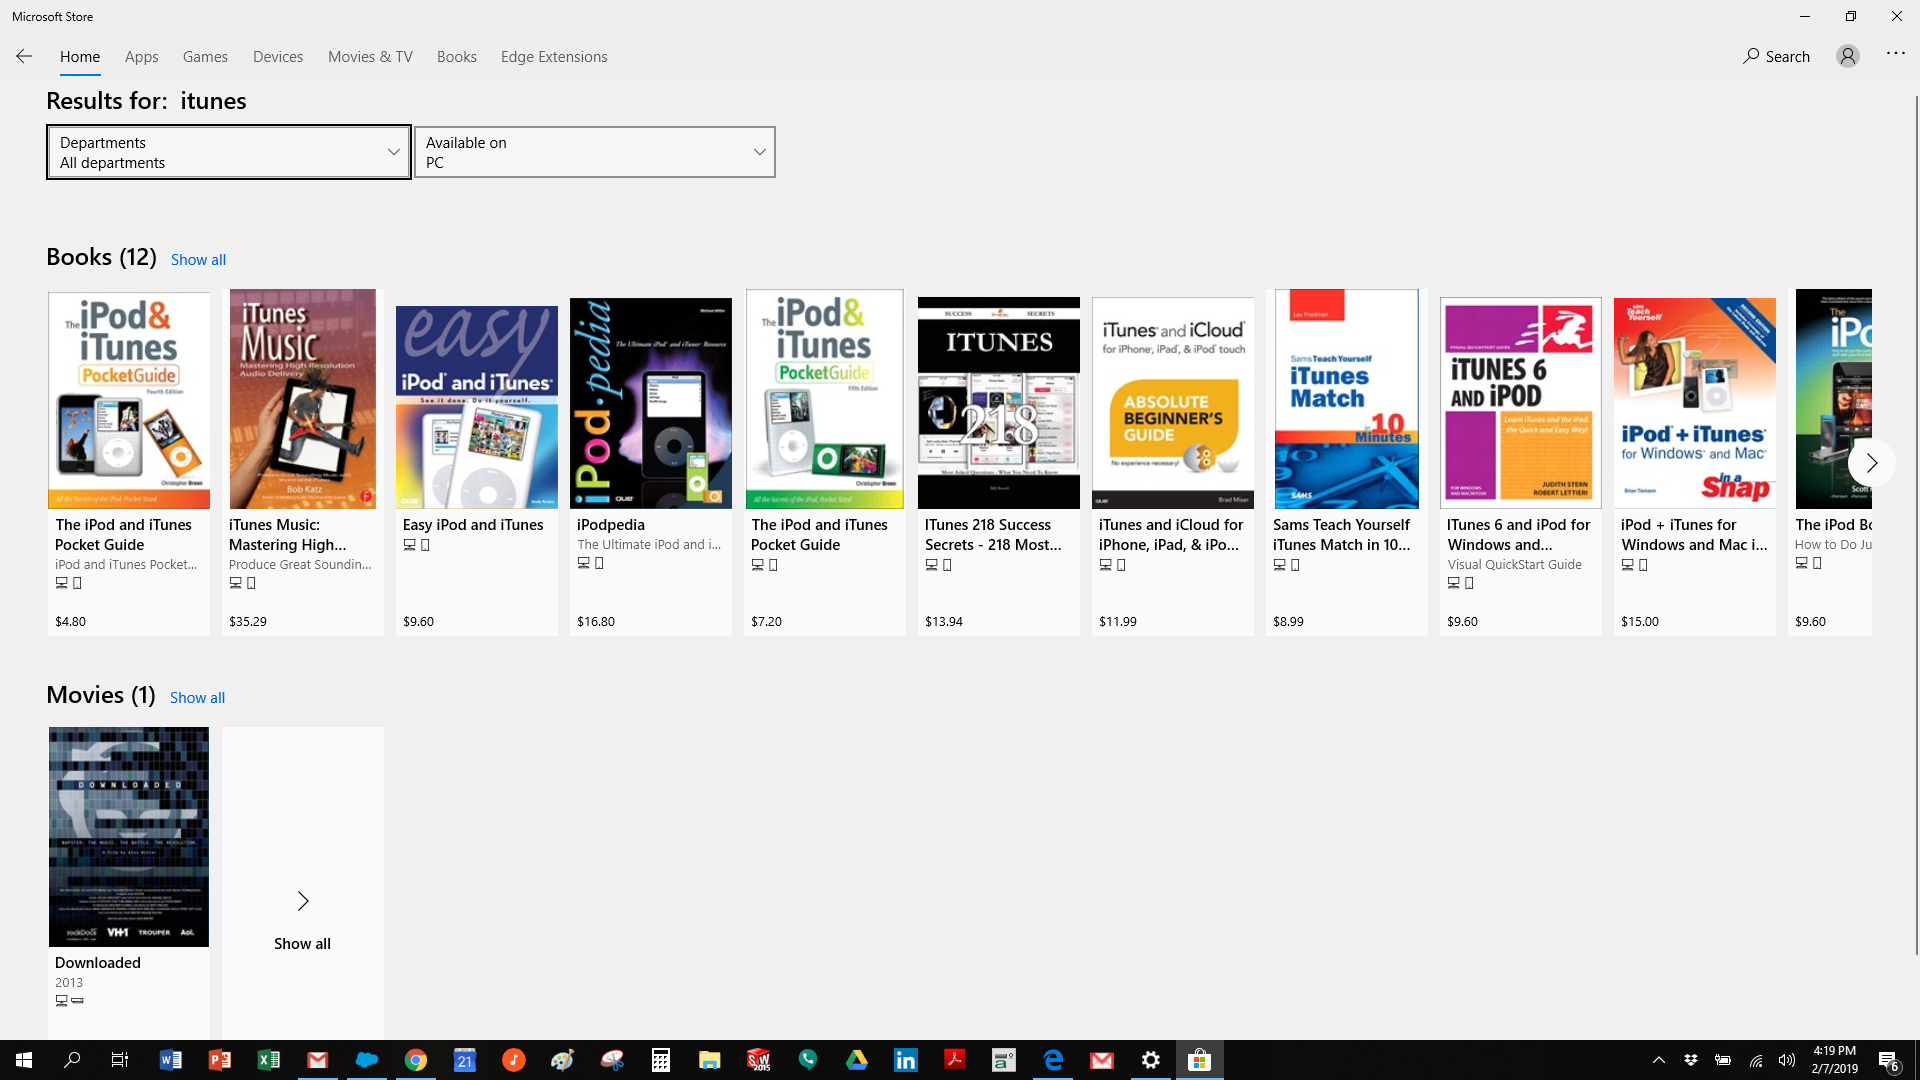Switch to the Games tab
This screenshot has height=1080, width=1920.
tap(205, 57)
